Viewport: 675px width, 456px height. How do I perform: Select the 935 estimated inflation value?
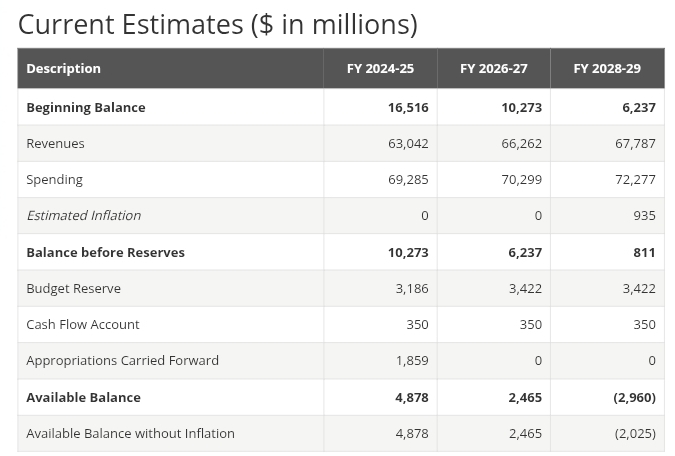(644, 216)
